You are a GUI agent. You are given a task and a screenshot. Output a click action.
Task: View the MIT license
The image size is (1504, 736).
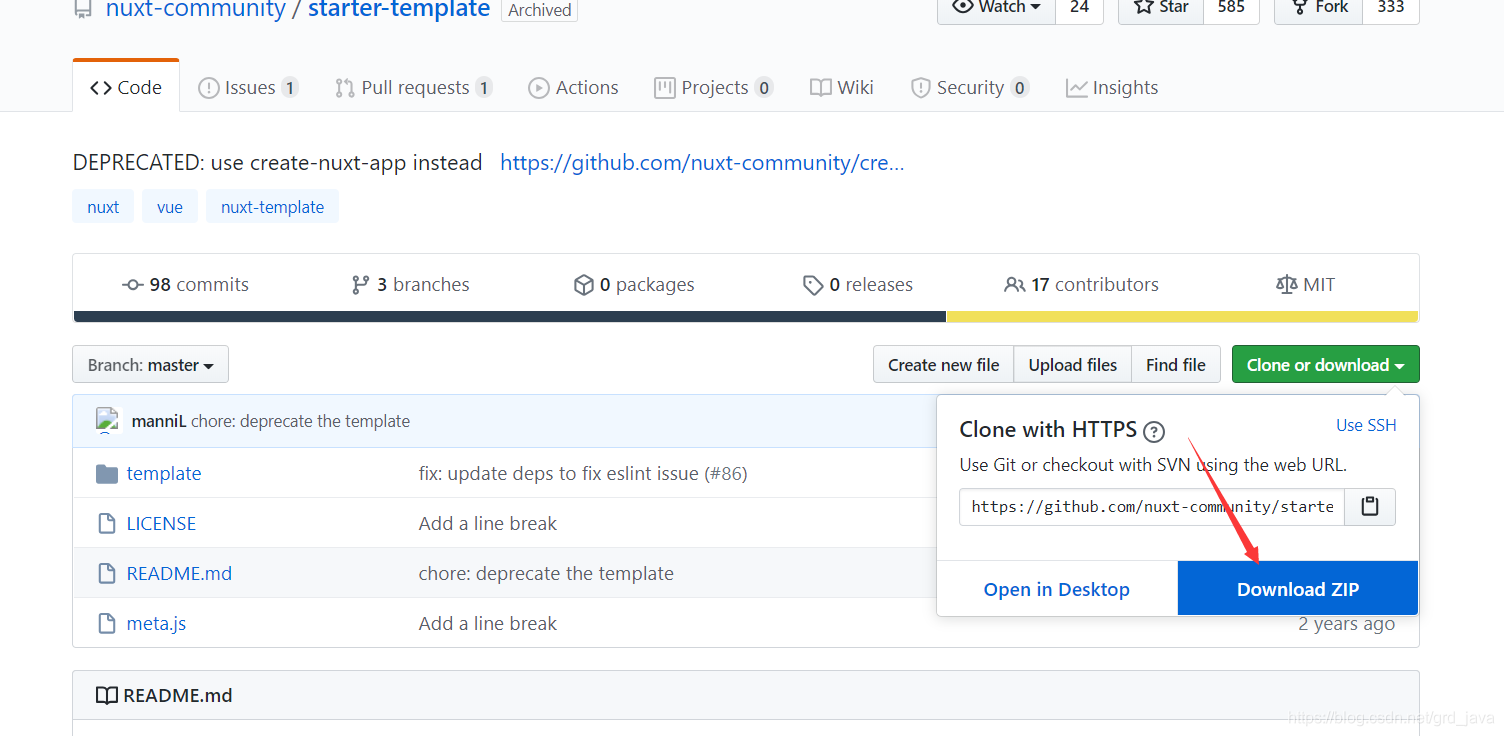pyautogui.click(x=1305, y=285)
